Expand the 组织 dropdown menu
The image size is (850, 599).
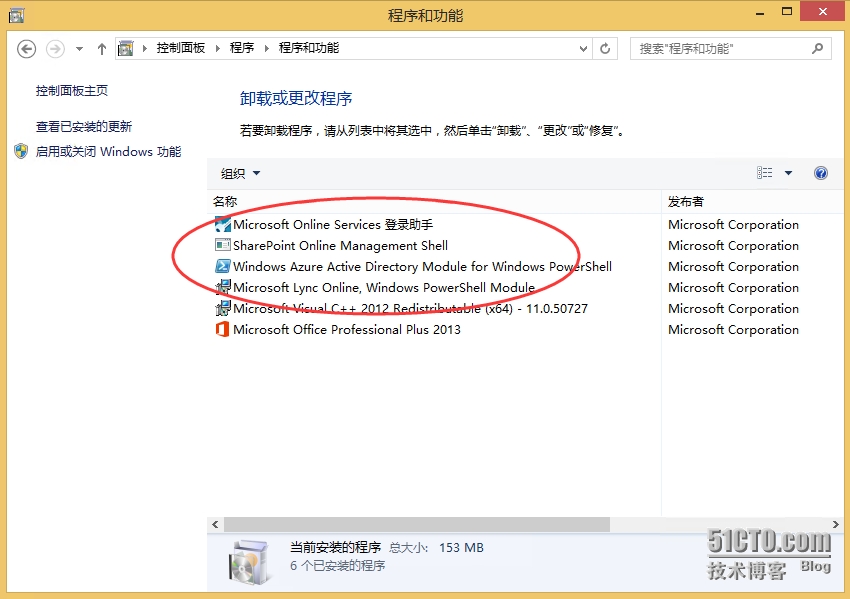[x=240, y=173]
